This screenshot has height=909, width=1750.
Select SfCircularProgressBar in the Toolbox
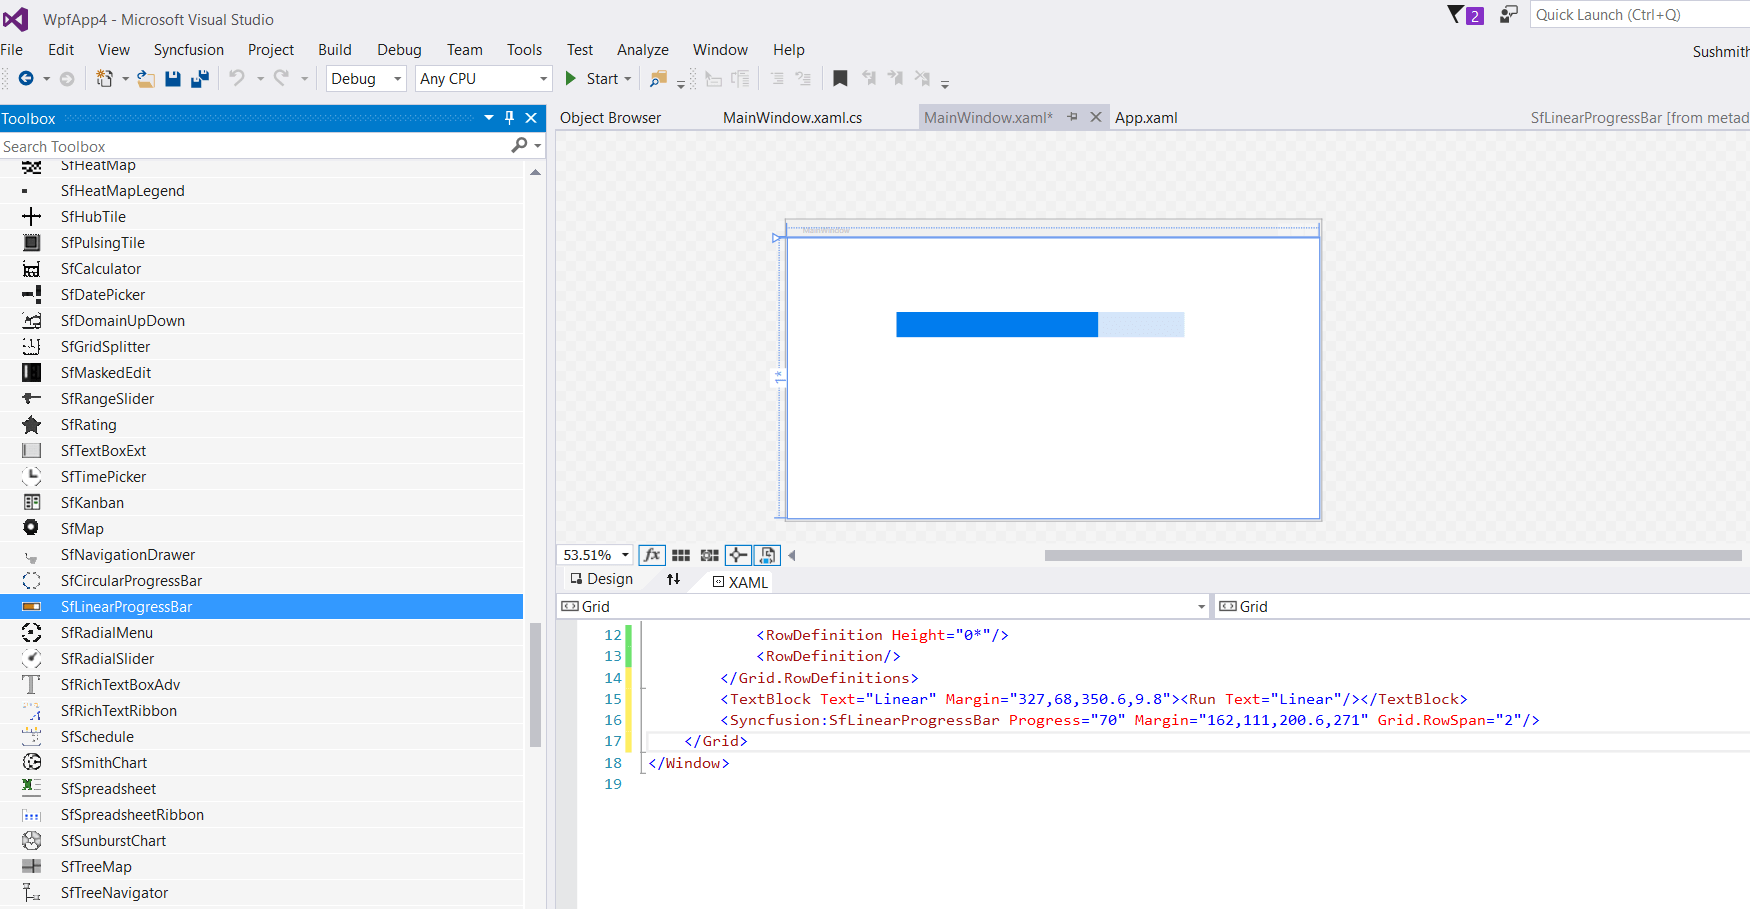click(x=131, y=580)
